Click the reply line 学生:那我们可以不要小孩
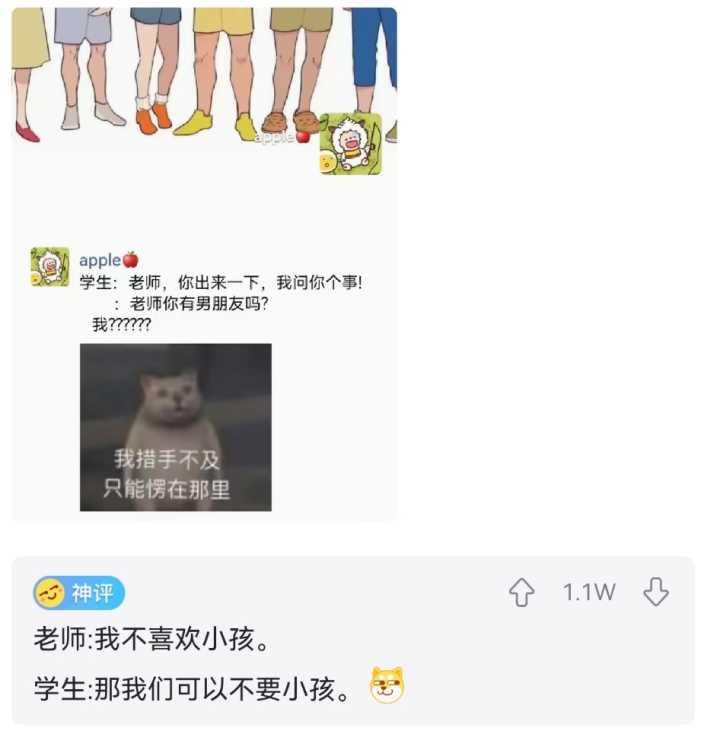 pyautogui.click(x=192, y=689)
